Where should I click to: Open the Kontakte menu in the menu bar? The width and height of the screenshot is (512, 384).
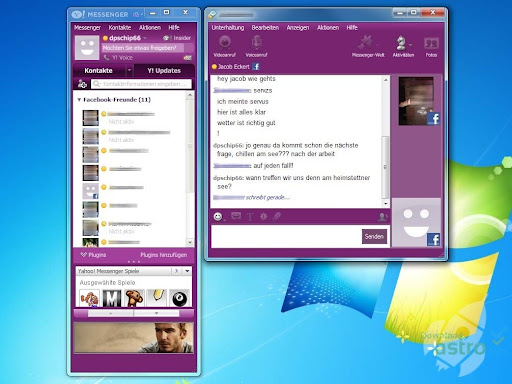120,28
